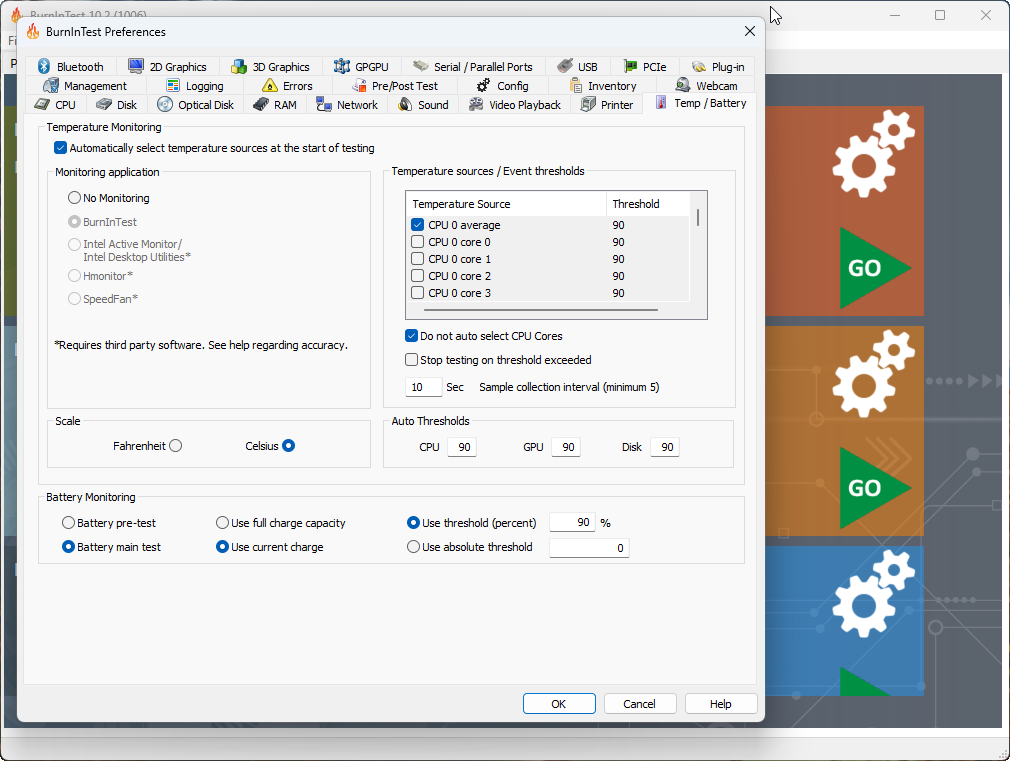
Task: Click the GPGPU tab icon
Action: tap(341, 66)
